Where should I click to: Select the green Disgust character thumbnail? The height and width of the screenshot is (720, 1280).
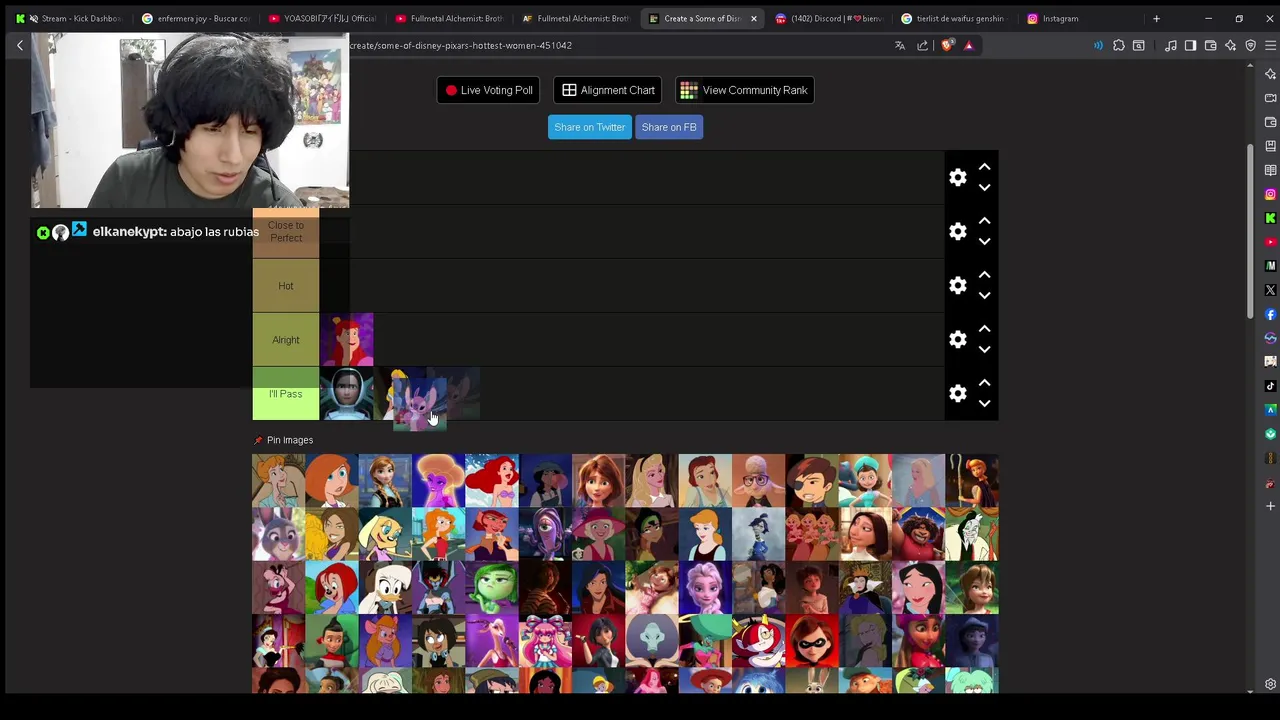pos(492,588)
